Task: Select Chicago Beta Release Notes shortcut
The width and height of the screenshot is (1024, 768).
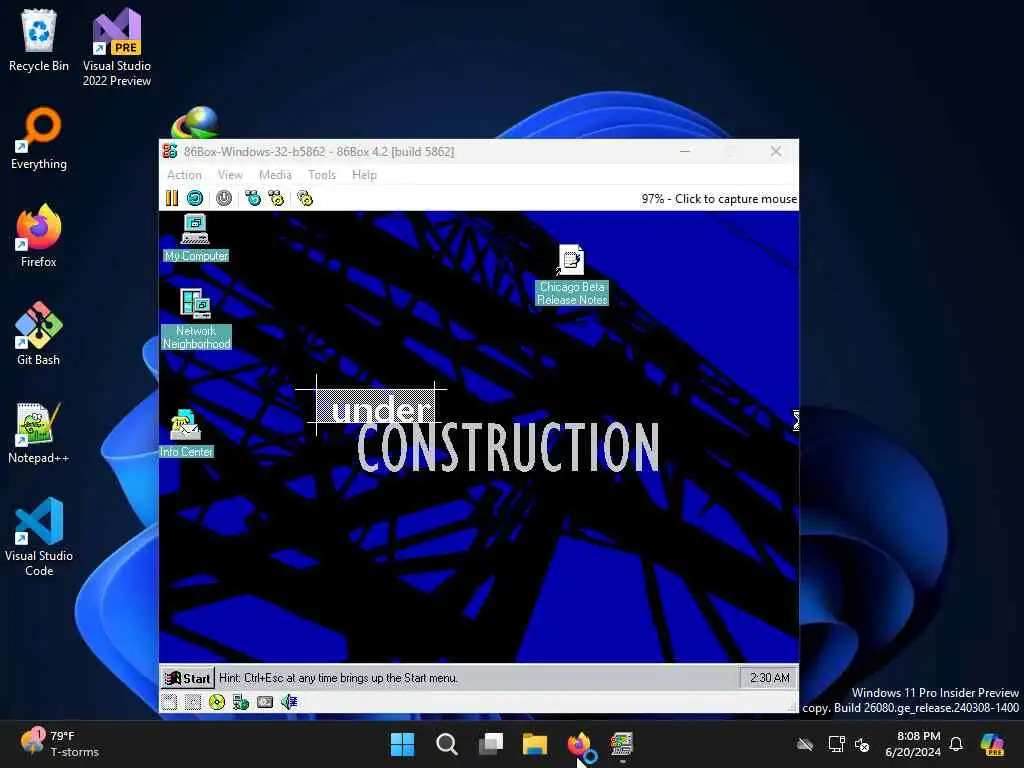Action: 572,275
